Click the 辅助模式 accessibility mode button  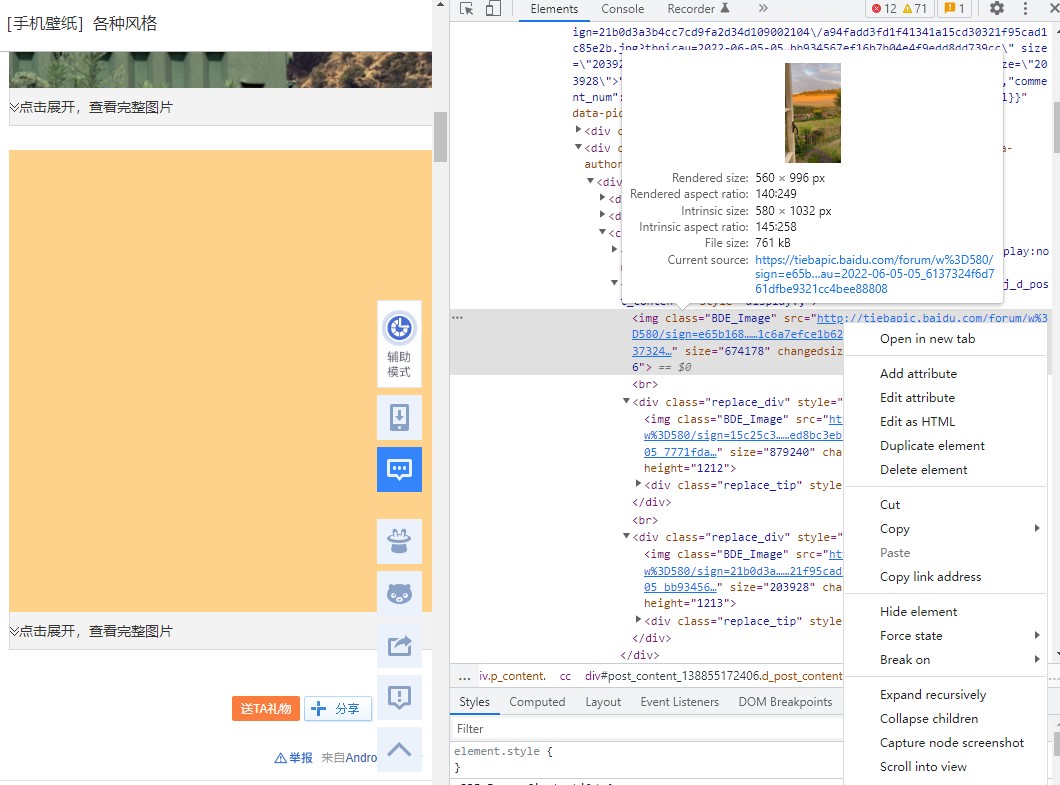(x=399, y=344)
